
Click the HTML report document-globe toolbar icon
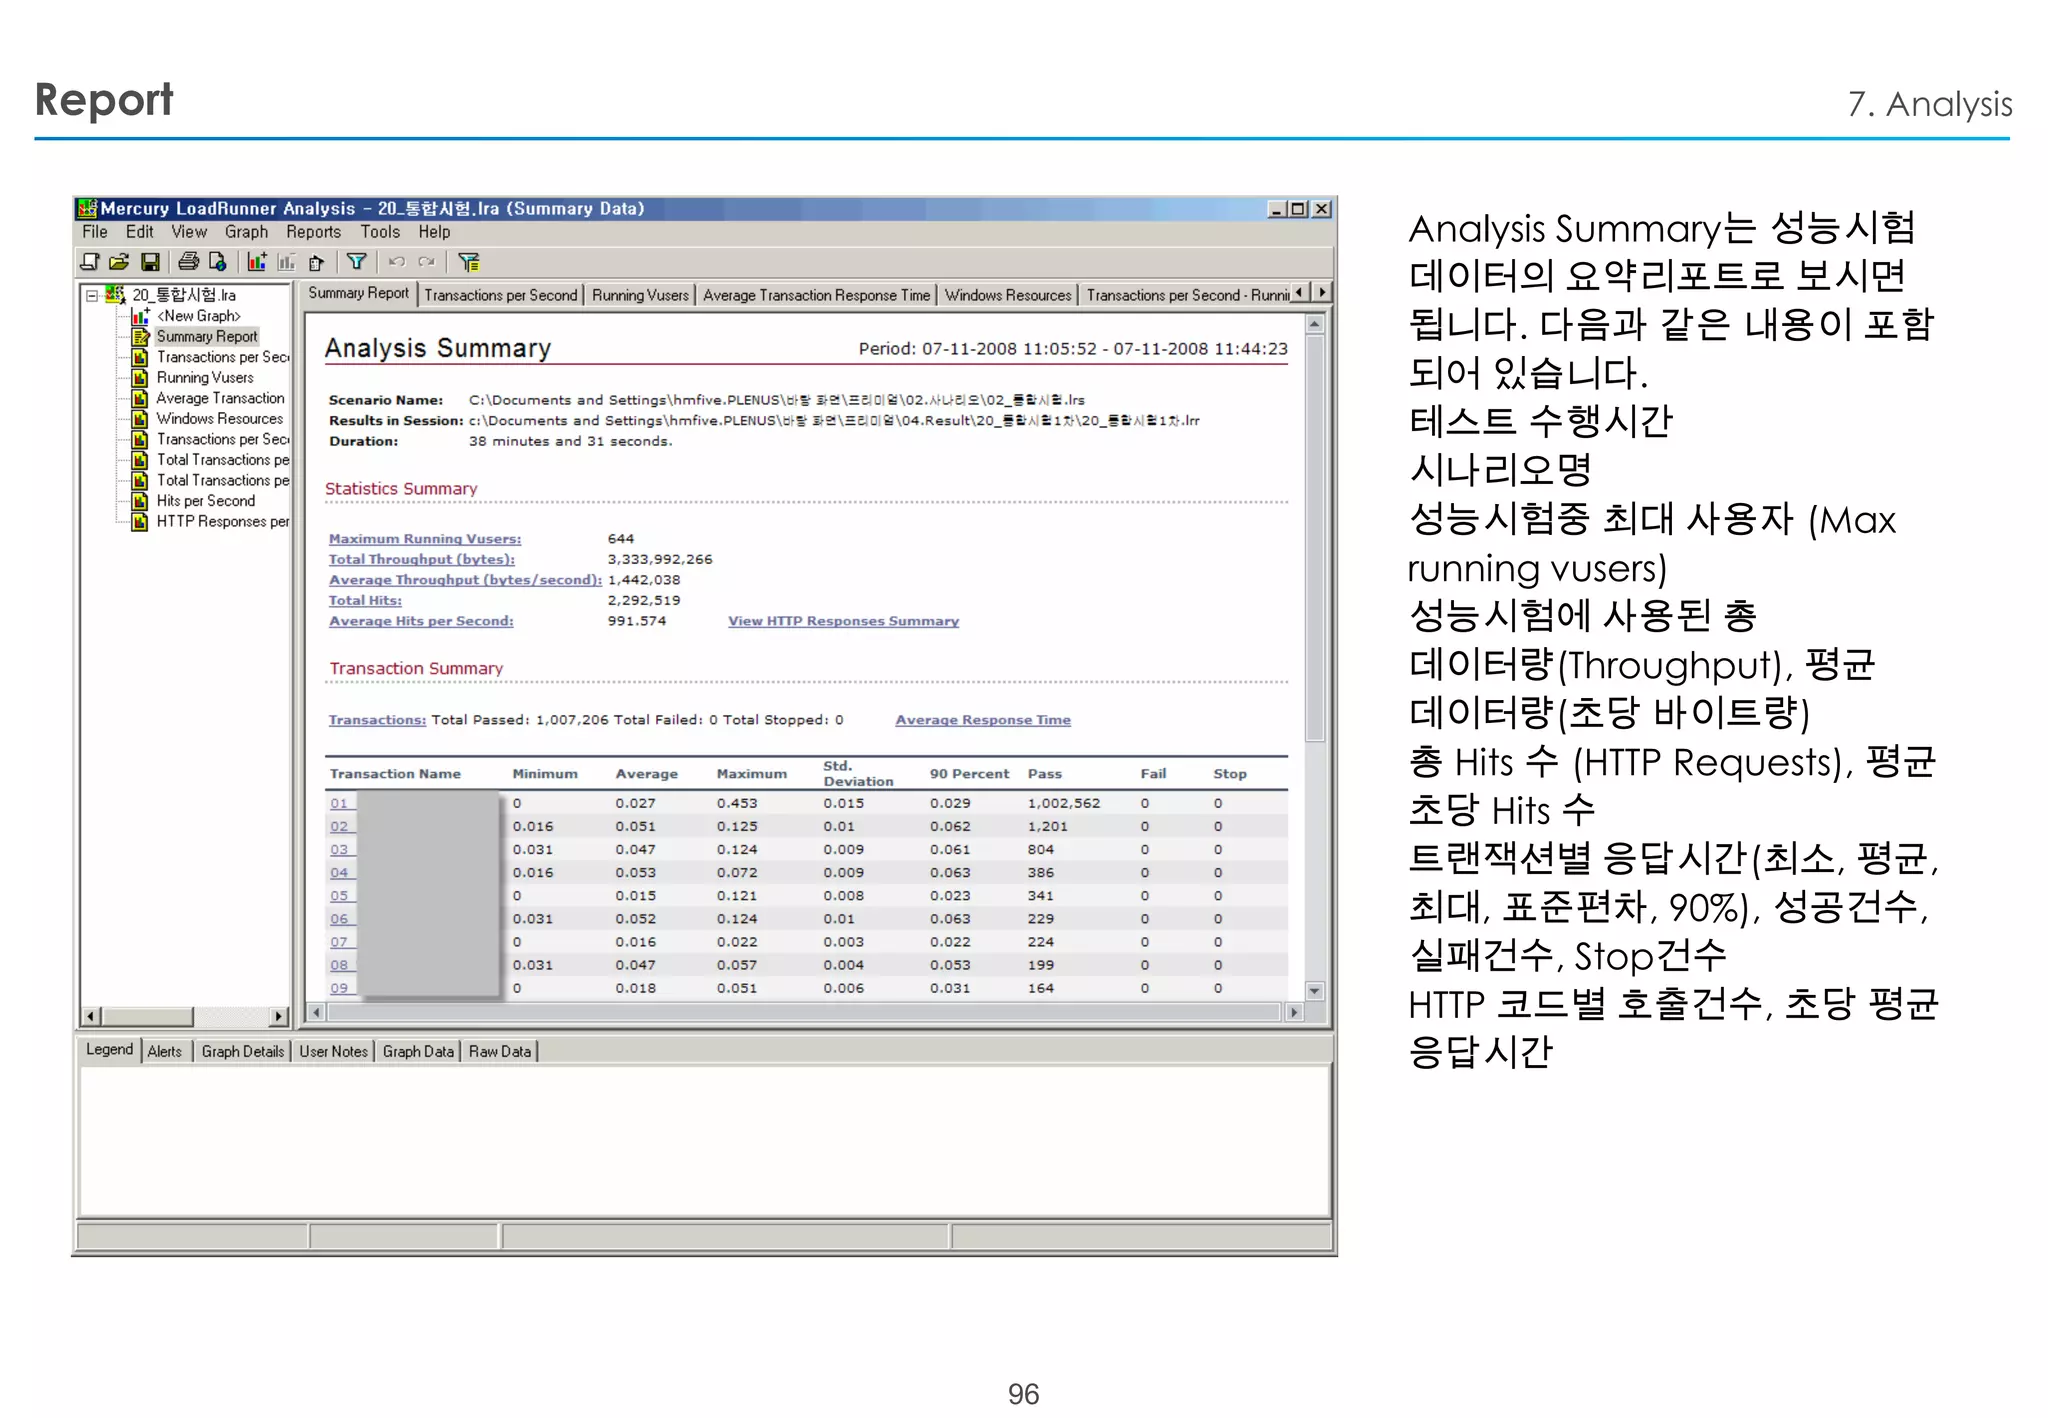coord(217,262)
